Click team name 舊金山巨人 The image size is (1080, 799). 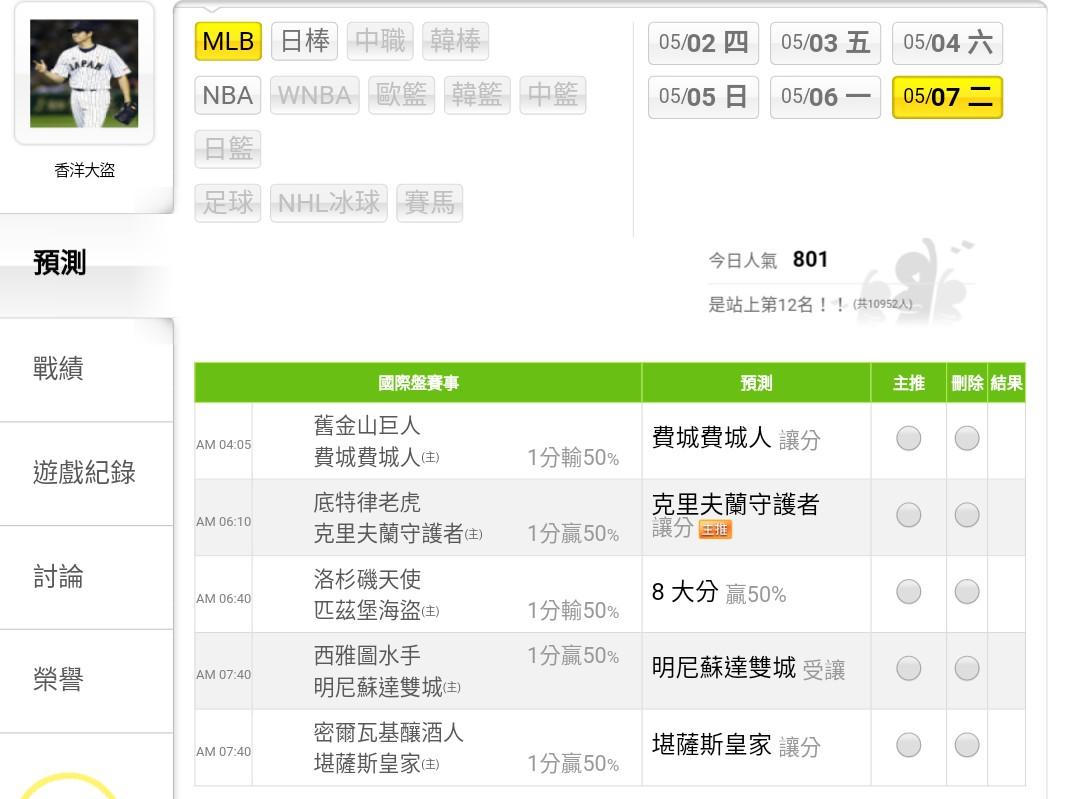(x=367, y=426)
